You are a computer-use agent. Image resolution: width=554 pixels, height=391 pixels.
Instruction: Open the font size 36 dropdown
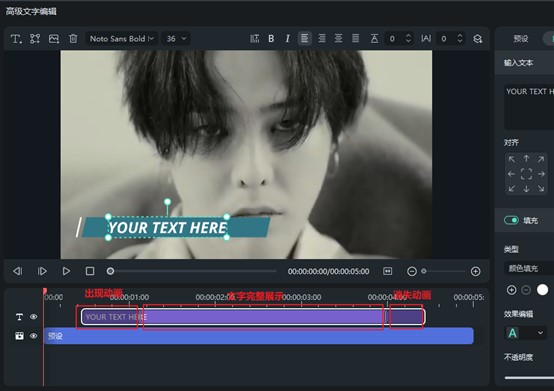[x=176, y=38]
